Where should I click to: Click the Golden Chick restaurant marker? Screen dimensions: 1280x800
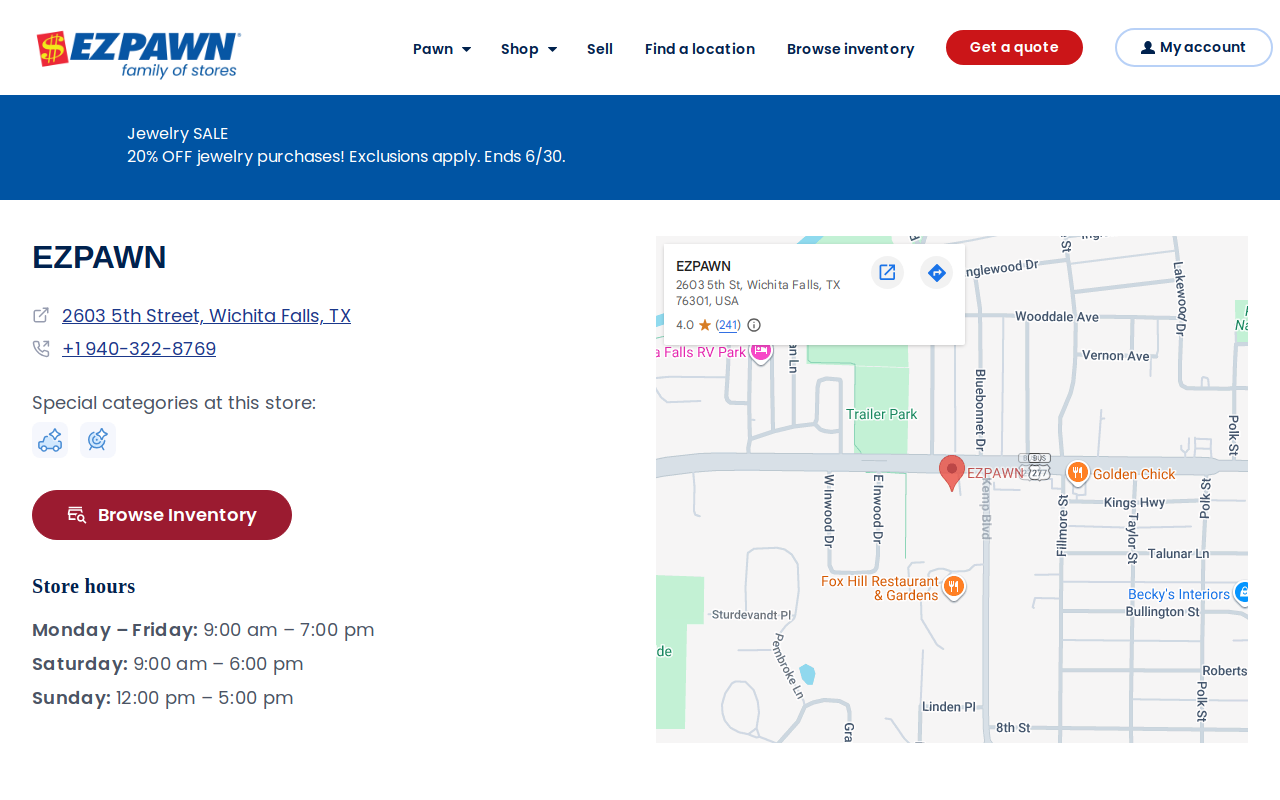1077,472
